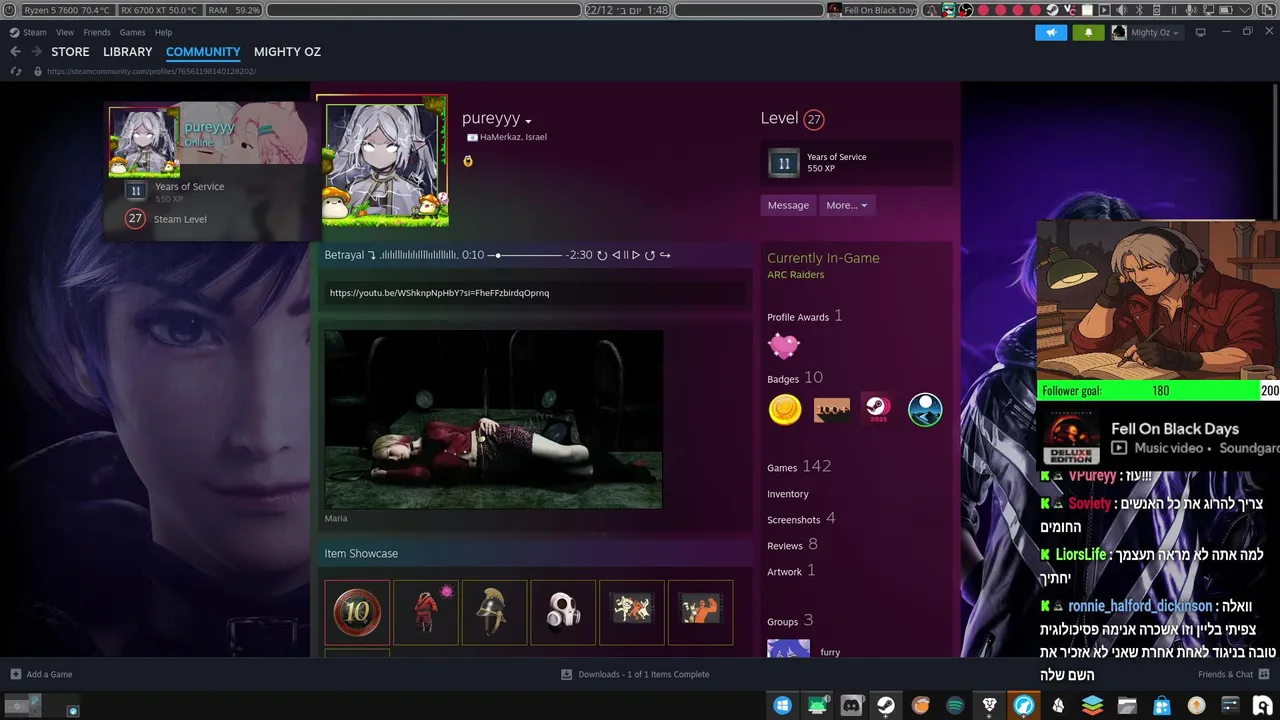
Task: Click the Downloads icon in the bottom bar
Action: point(567,674)
